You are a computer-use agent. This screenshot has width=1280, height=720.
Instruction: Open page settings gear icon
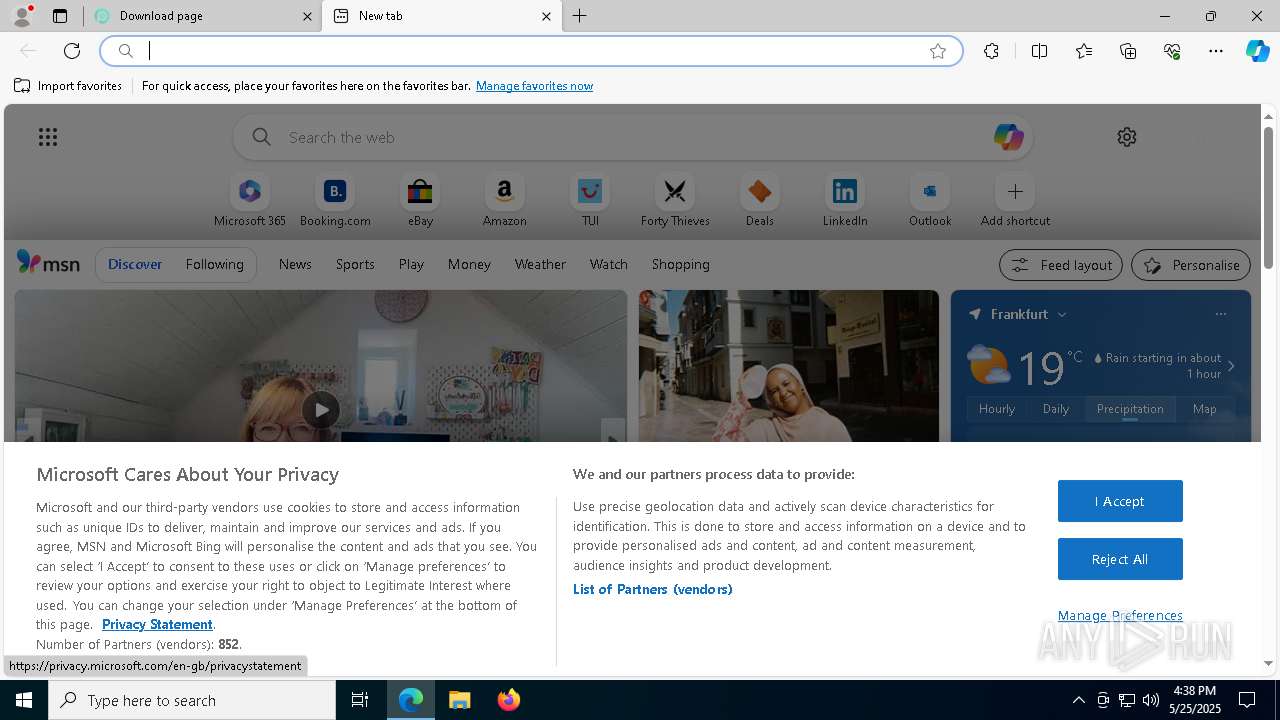click(x=1127, y=137)
